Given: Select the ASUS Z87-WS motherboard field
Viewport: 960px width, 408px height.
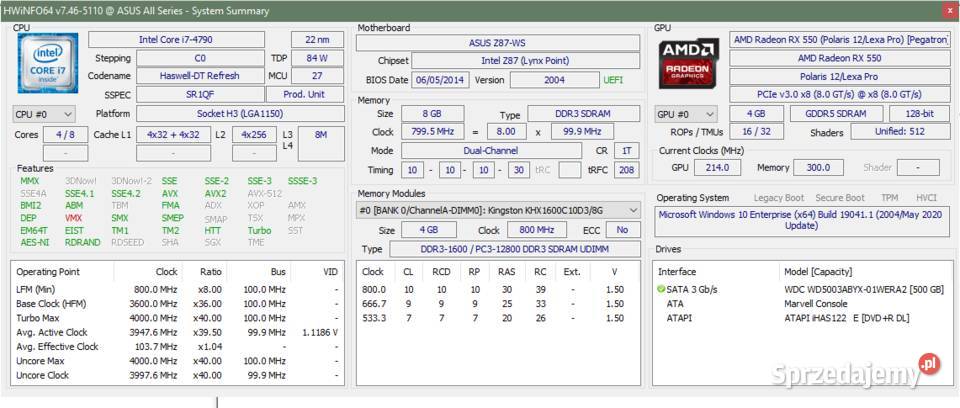Looking at the screenshot, I should 497,43.
